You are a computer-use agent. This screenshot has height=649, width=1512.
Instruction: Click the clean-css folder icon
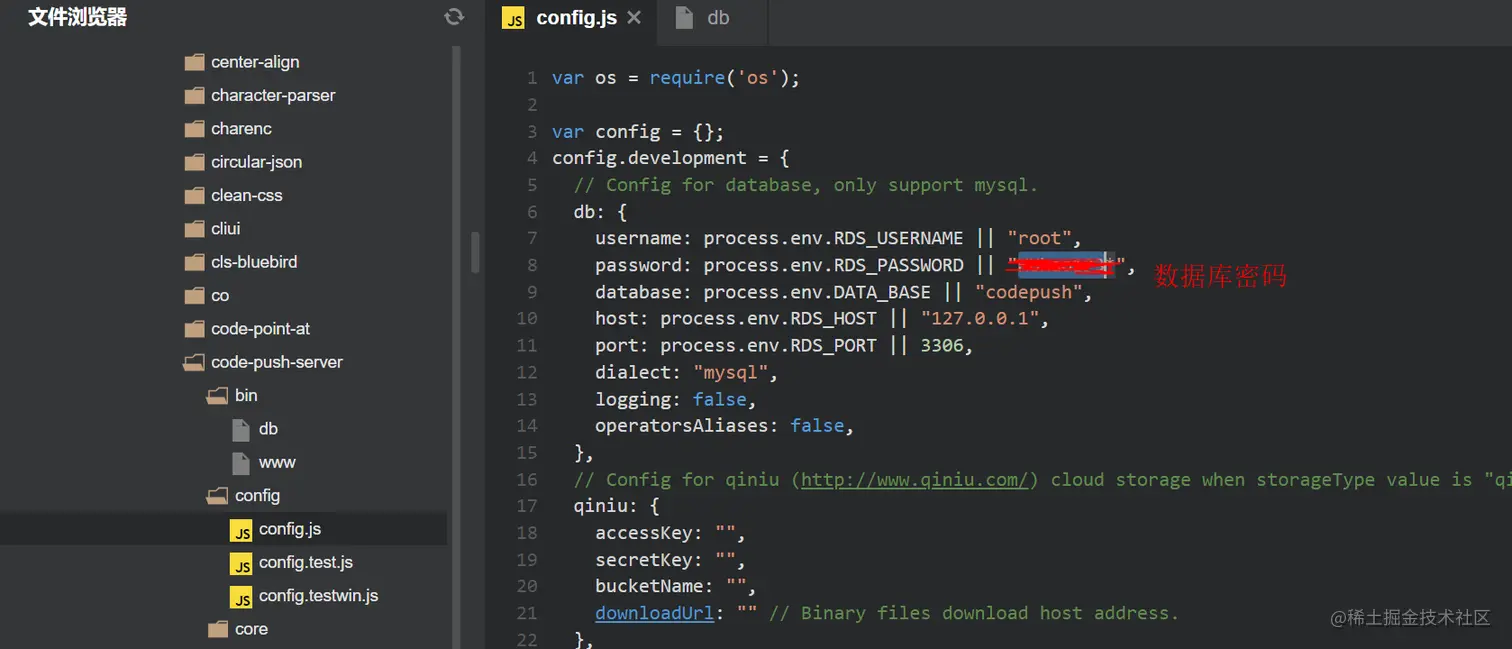[195, 196]
